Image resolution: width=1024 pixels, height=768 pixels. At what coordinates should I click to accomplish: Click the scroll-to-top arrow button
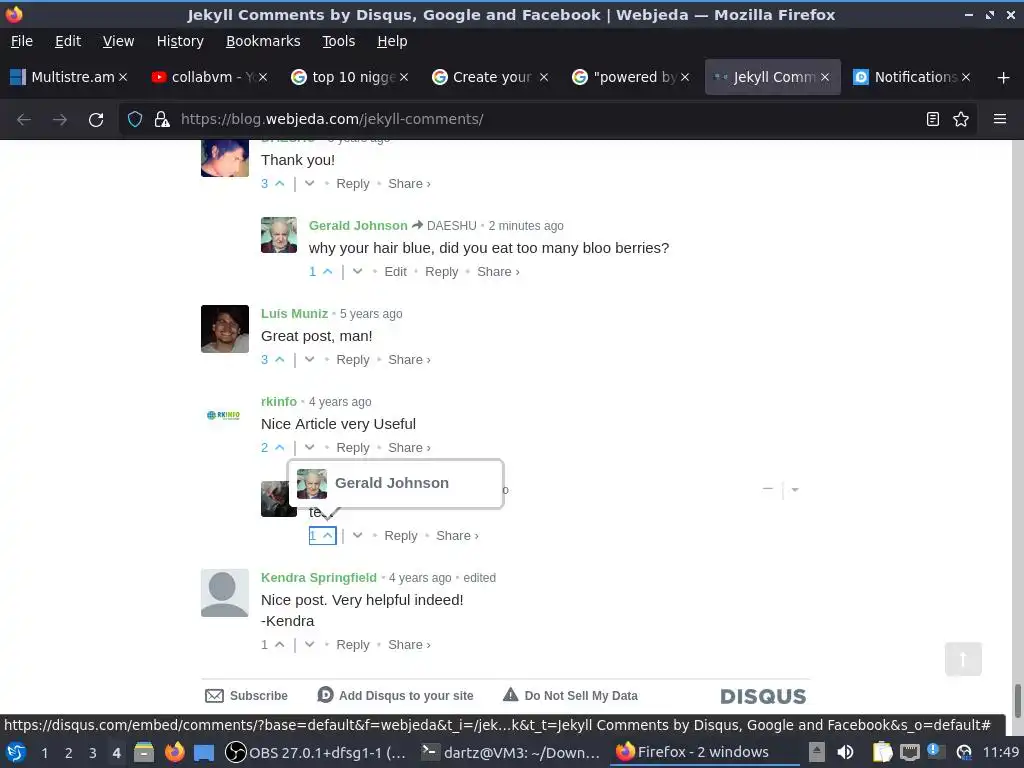click(x=963, y=659)
